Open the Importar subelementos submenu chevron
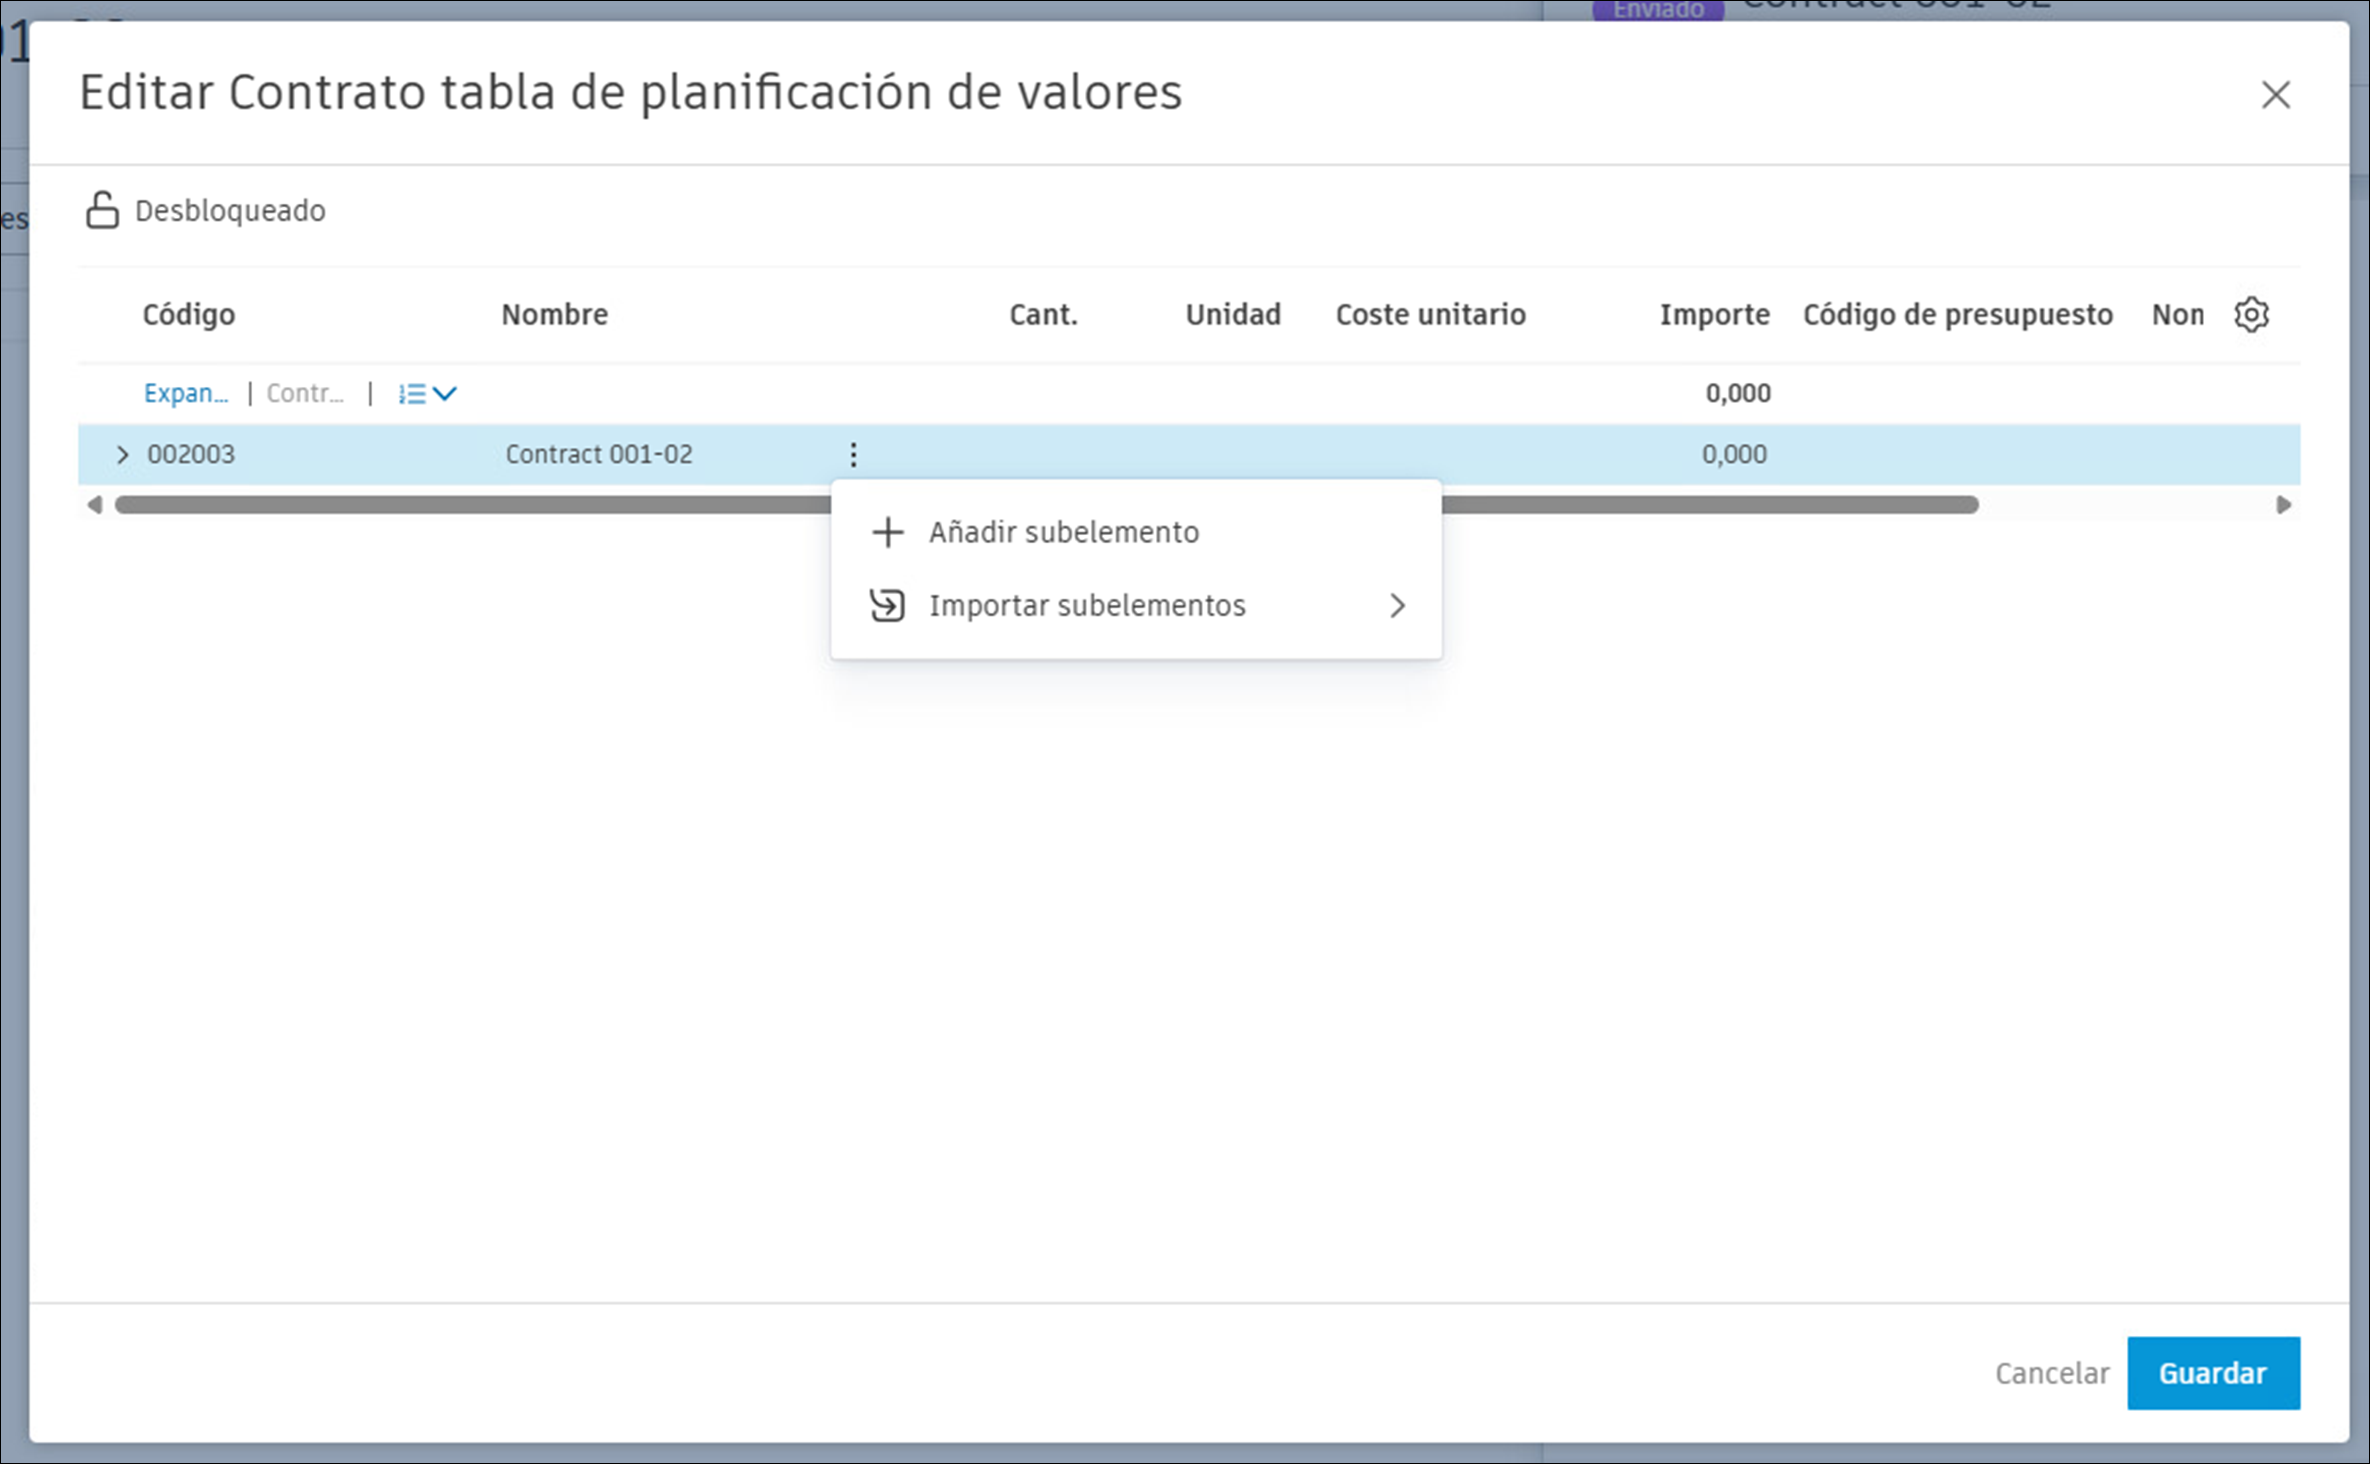 coord(1397,605)
